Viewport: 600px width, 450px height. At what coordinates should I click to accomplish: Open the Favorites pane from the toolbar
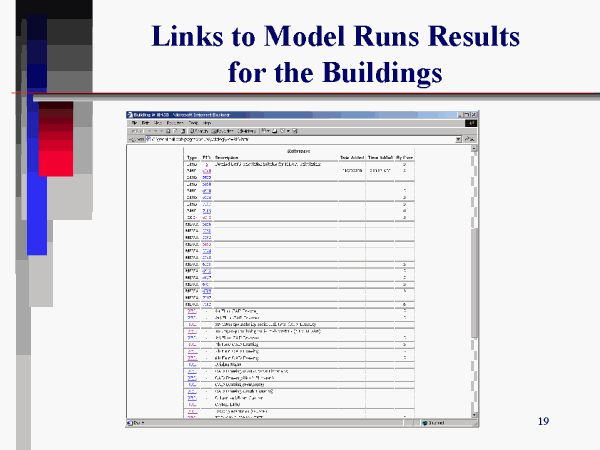pyautogui.click(x=222, y=131)
